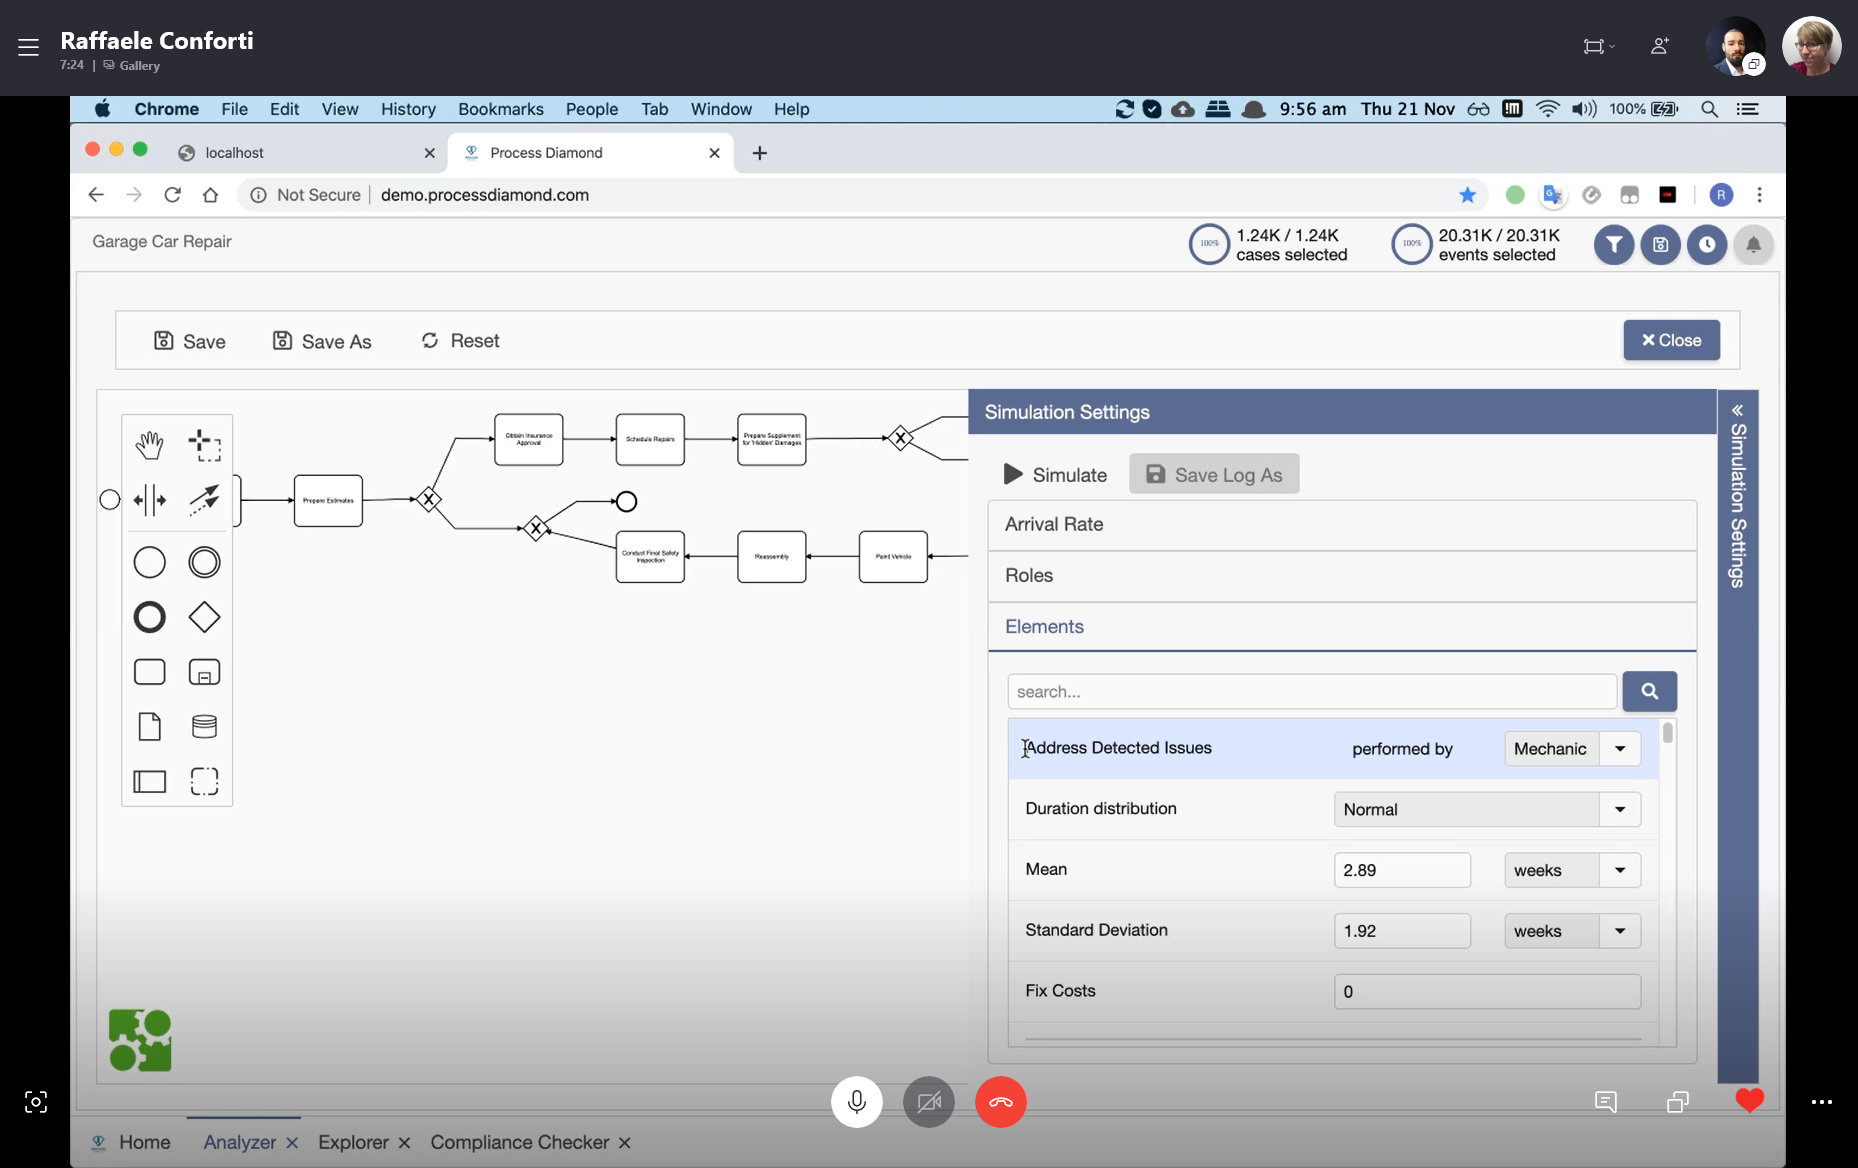Viewport: 1858px width, 1168px height.
Task: Click the round save icon in header
Action: 1660,244
